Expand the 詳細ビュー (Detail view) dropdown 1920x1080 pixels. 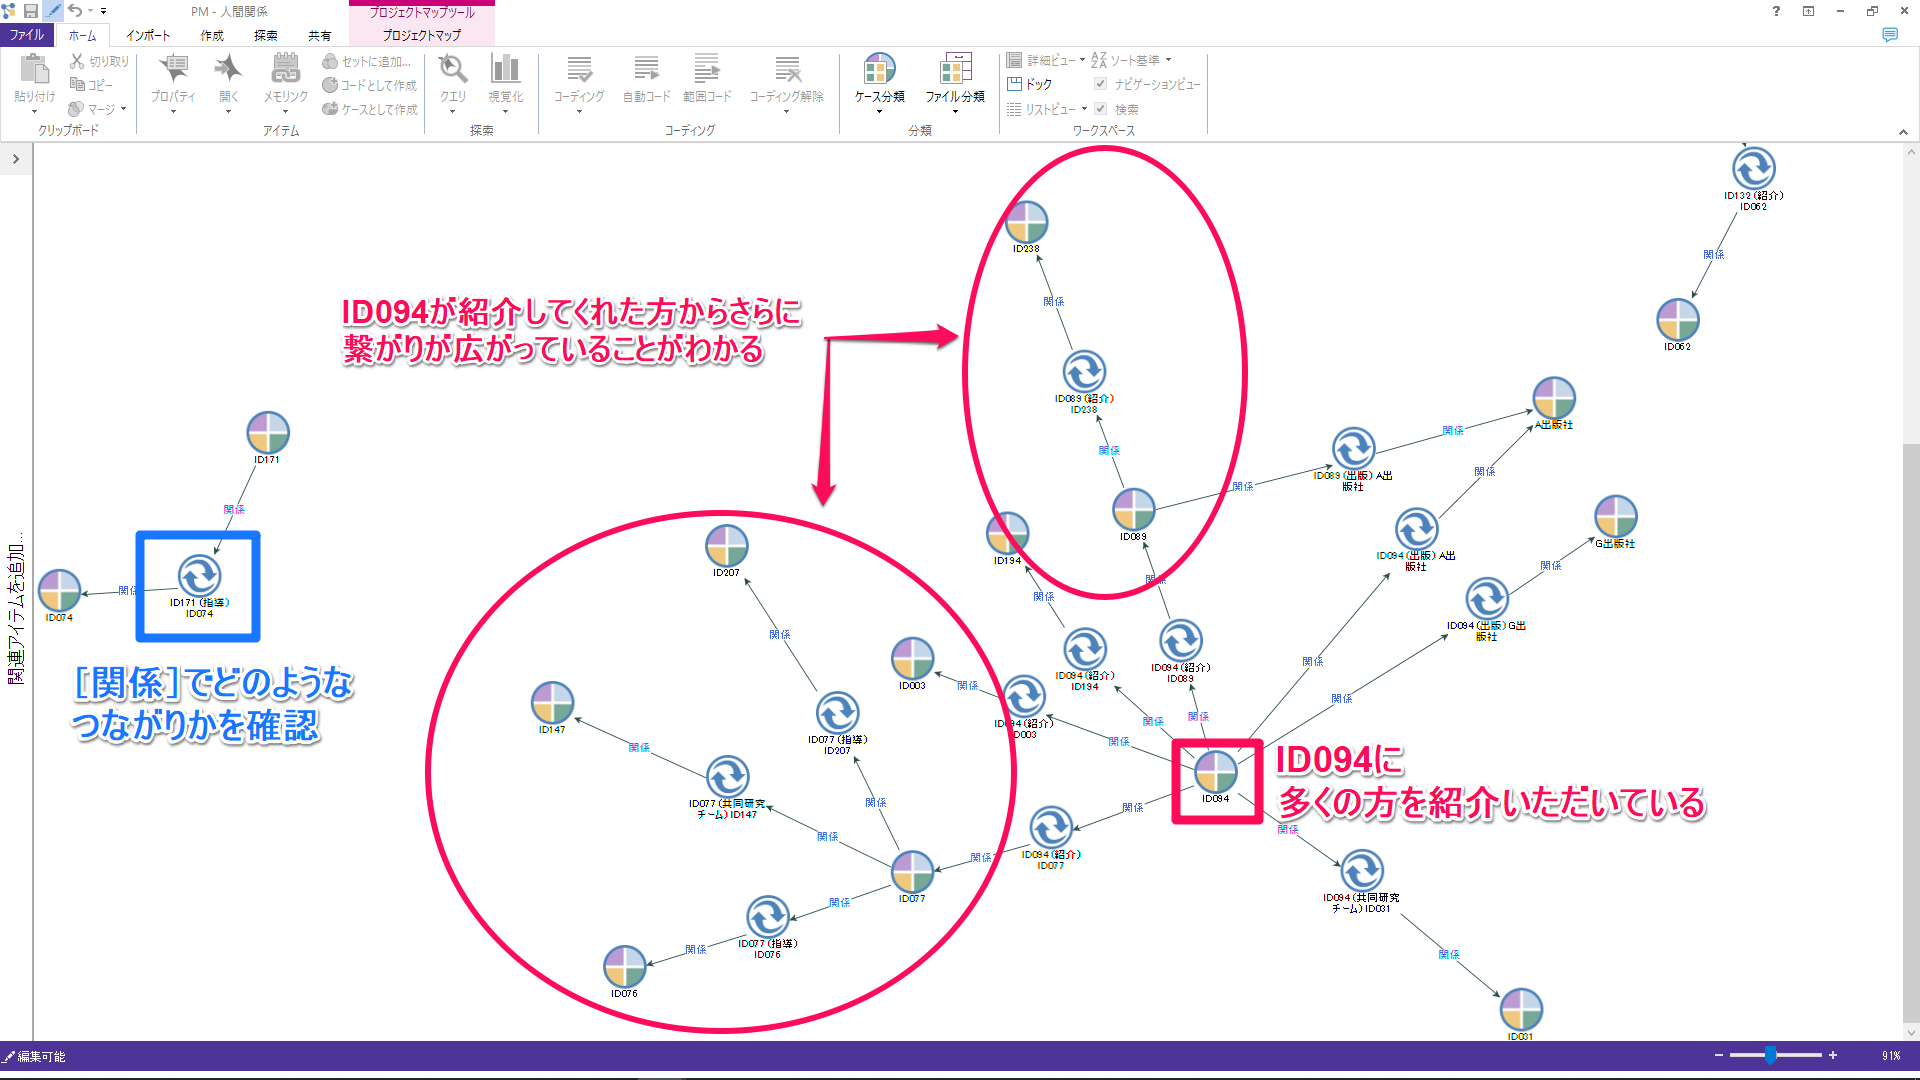[1046, 60]
